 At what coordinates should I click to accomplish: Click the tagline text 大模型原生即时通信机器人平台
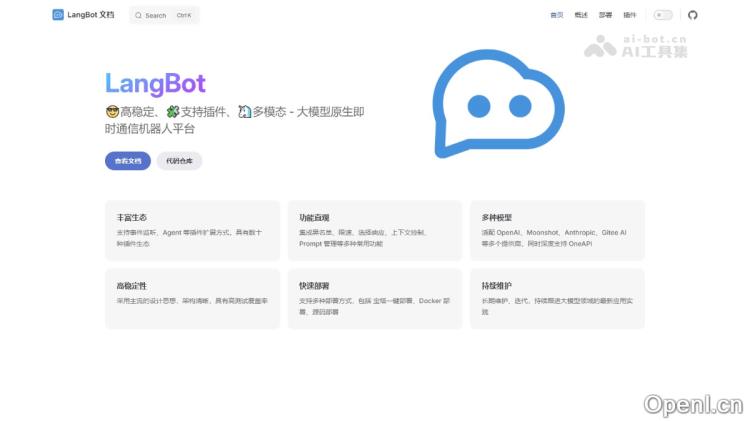click(x=234, y=120)
